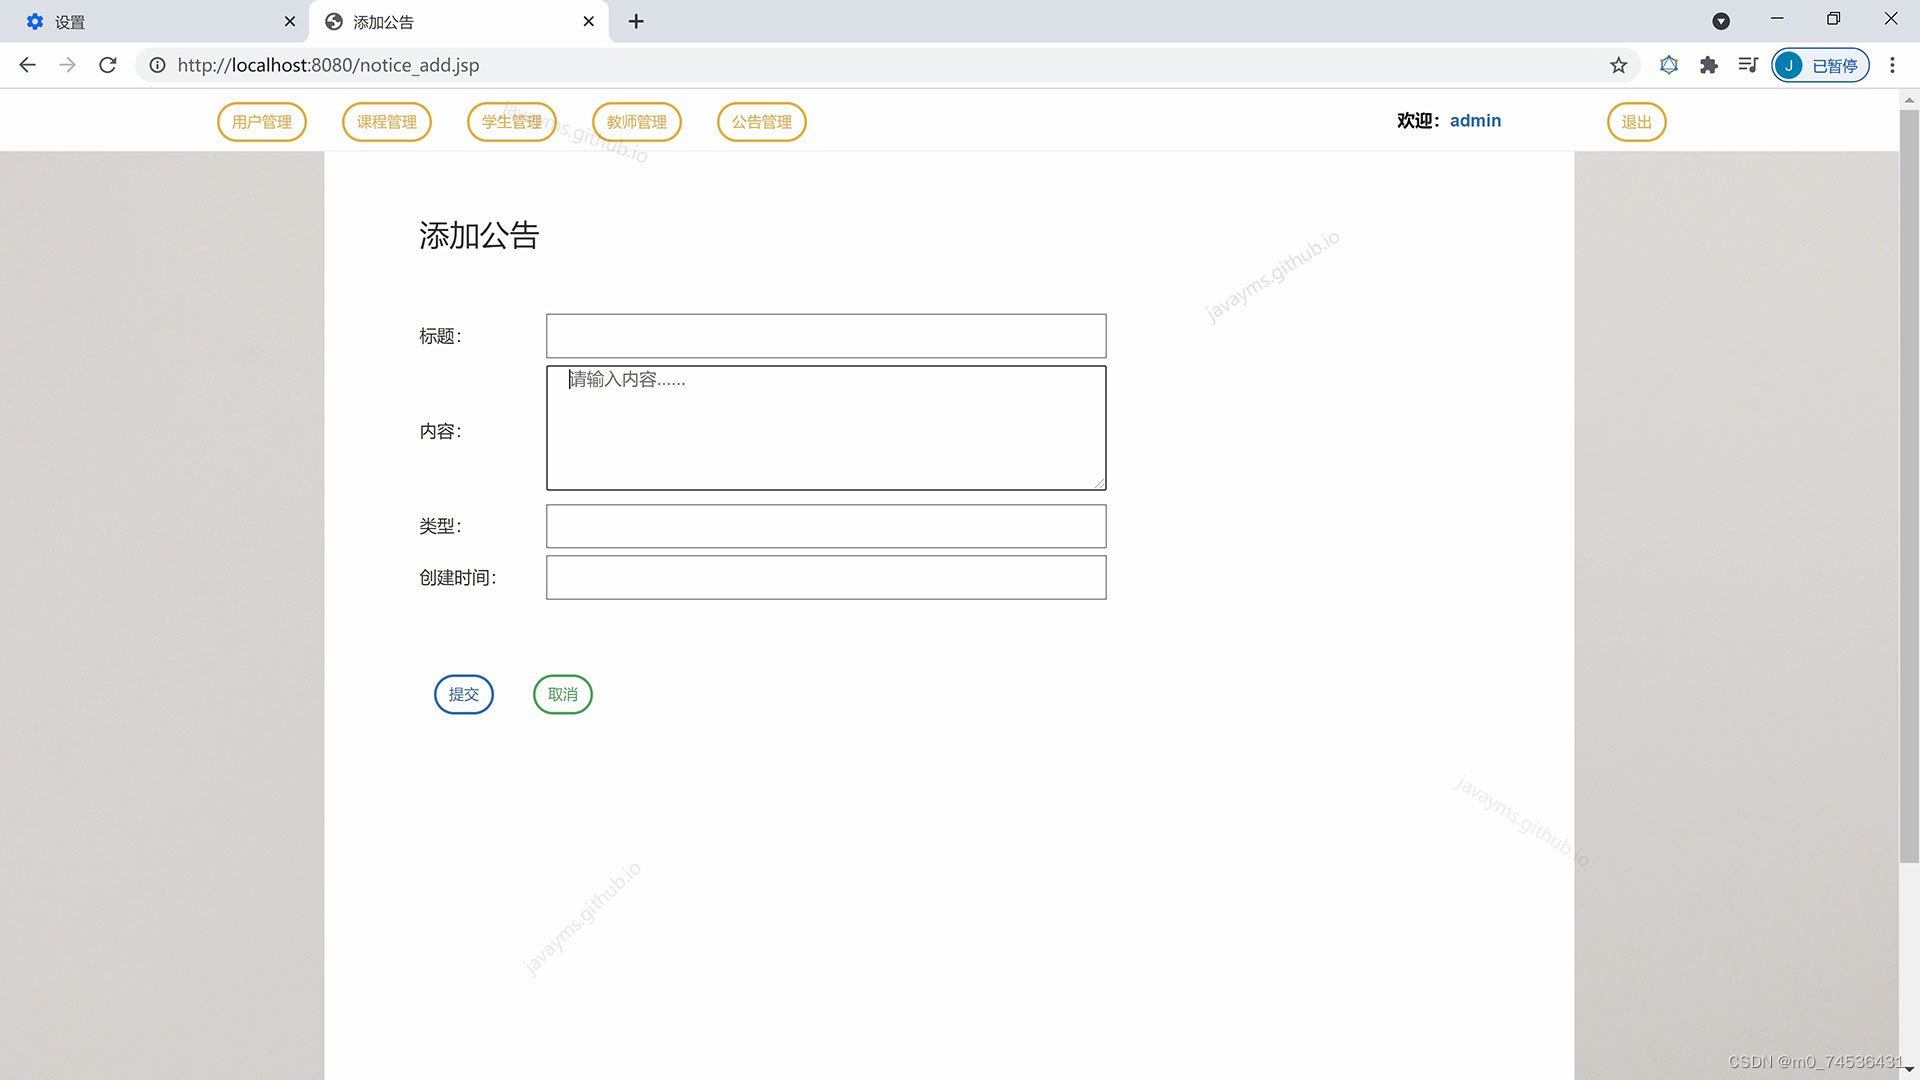Click the 内容: label
Viewport: 1920px width, 1080px height.
[440, 431]
